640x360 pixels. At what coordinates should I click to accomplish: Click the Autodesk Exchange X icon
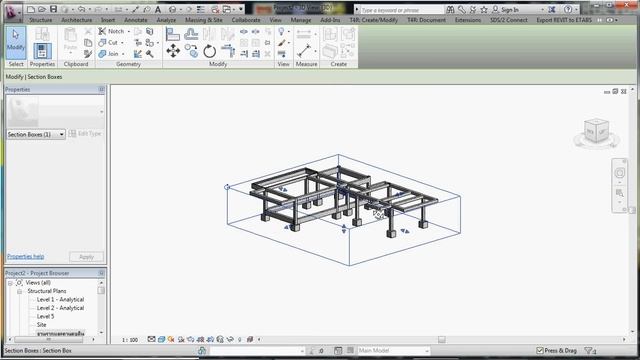tap(552, 9)
